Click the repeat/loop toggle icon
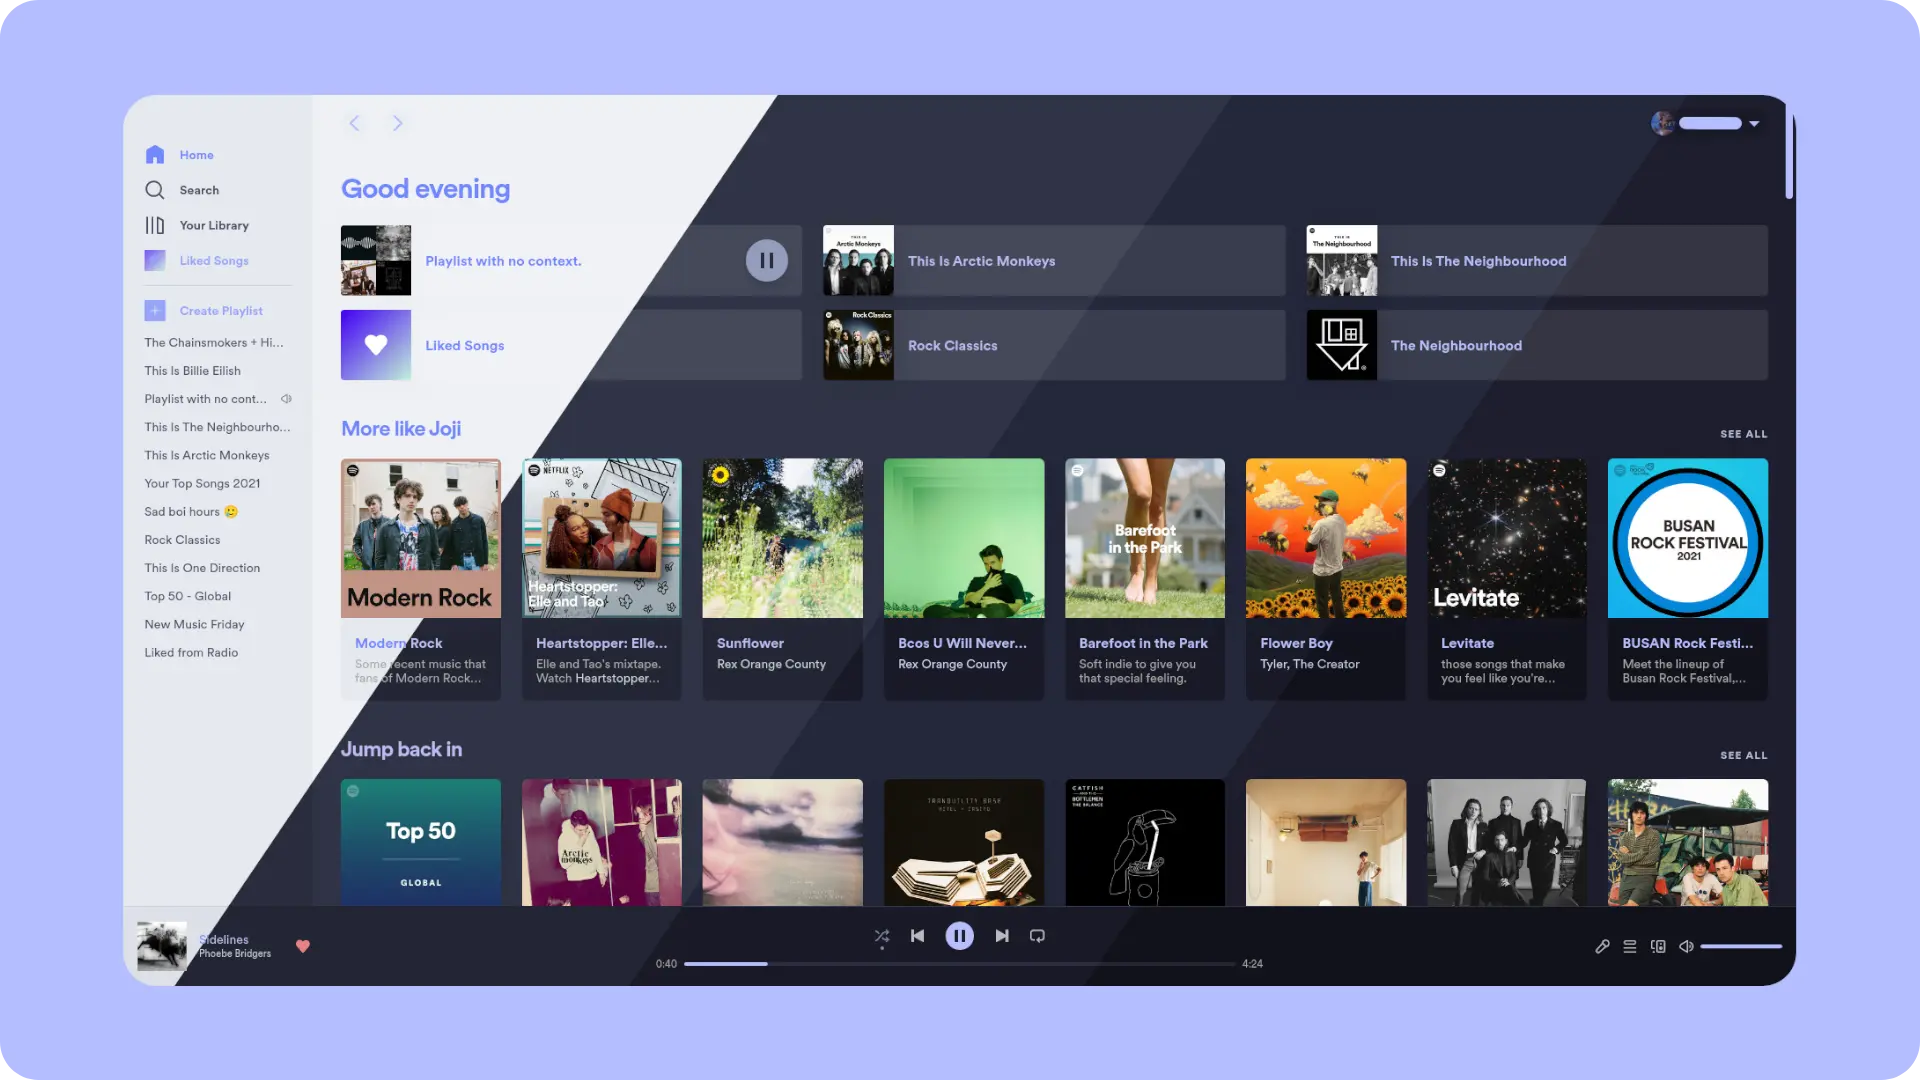The width and height of the screenshot is (1920, 1080). point(1038,935)
